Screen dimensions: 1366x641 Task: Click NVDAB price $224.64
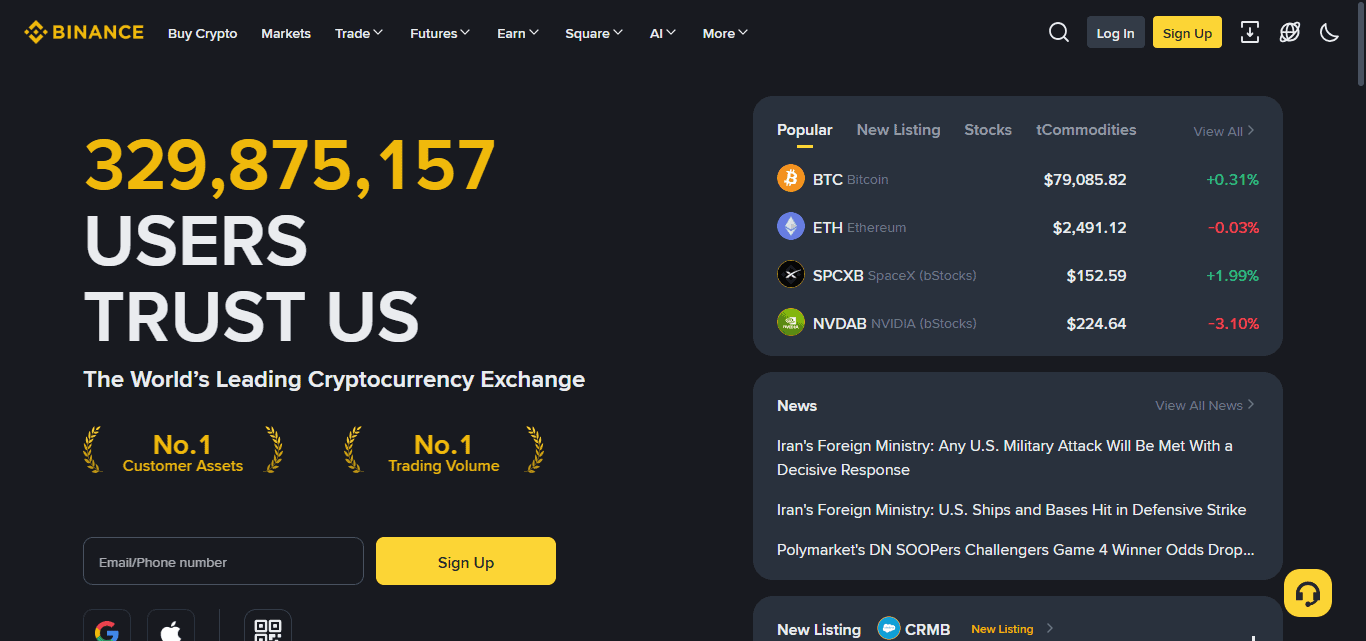click(1097, 324)
